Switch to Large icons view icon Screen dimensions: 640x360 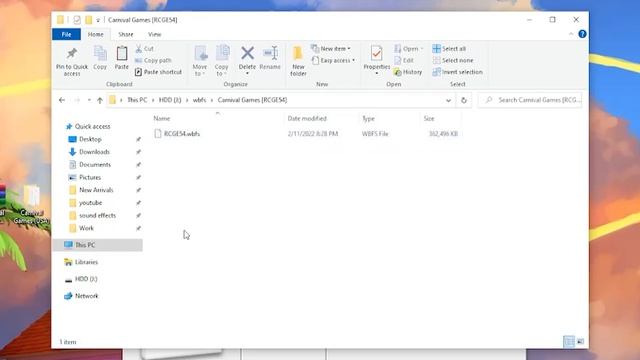(x=580, y=341)
